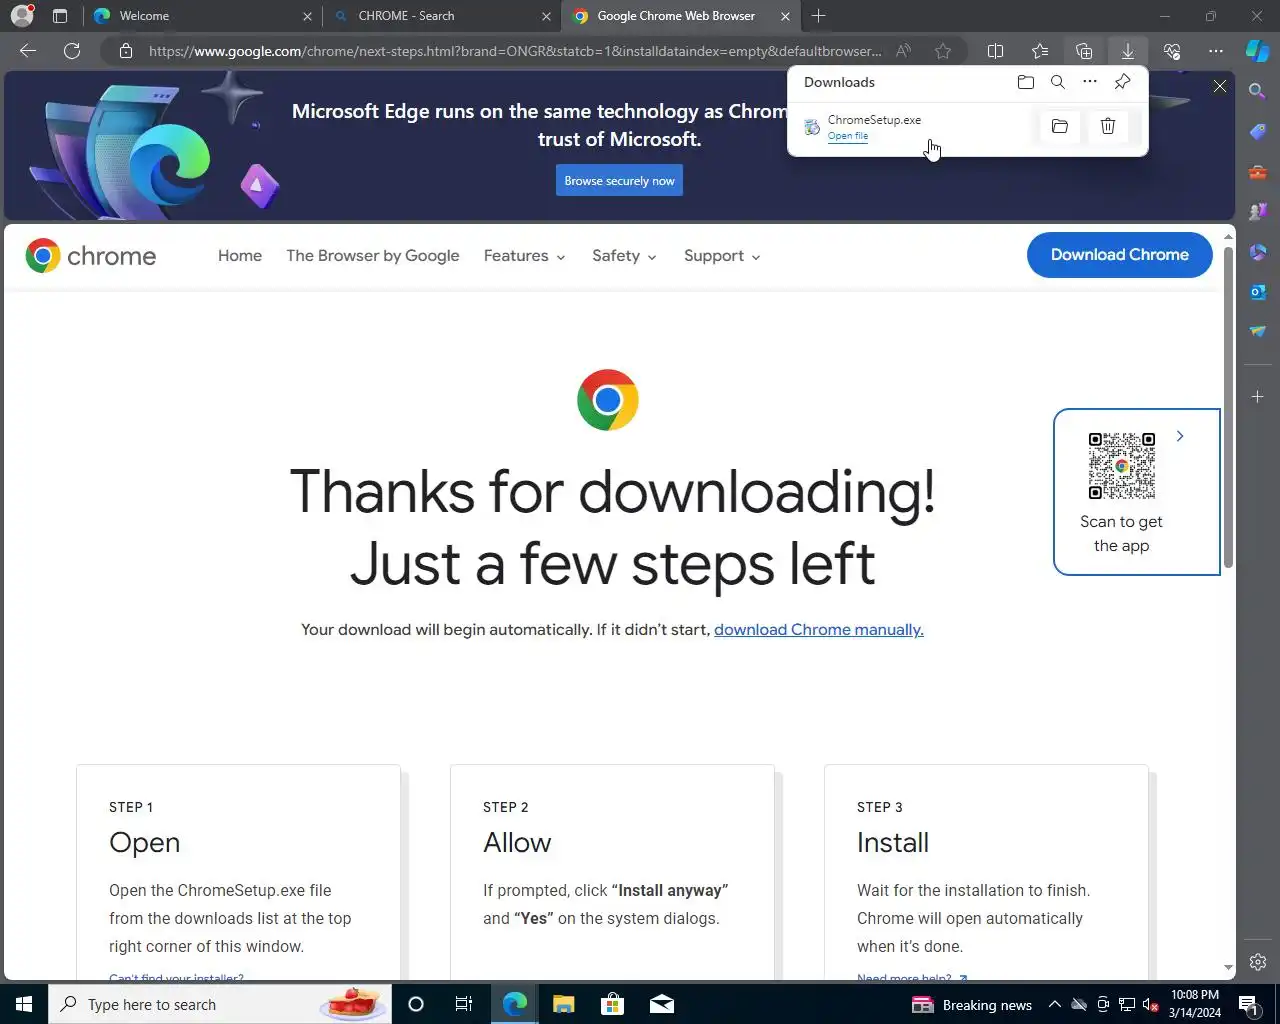Expand the Features dropdown menu
The height and width of the screenshot is (1024, 1280).
click(x=525, y=256)
